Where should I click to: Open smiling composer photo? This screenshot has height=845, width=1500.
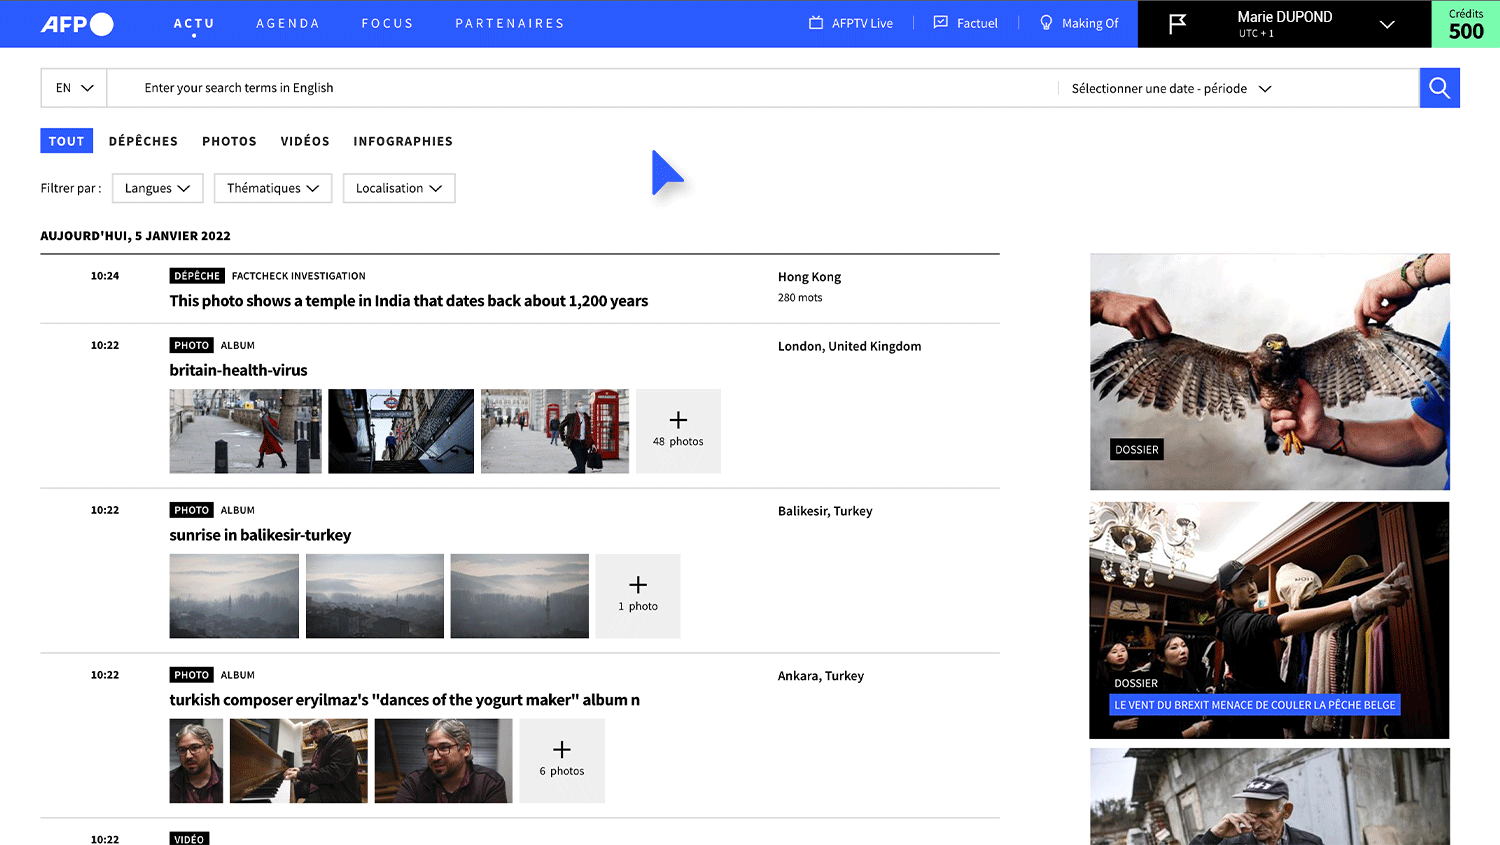pyautogui.click(x=444, y=761)
